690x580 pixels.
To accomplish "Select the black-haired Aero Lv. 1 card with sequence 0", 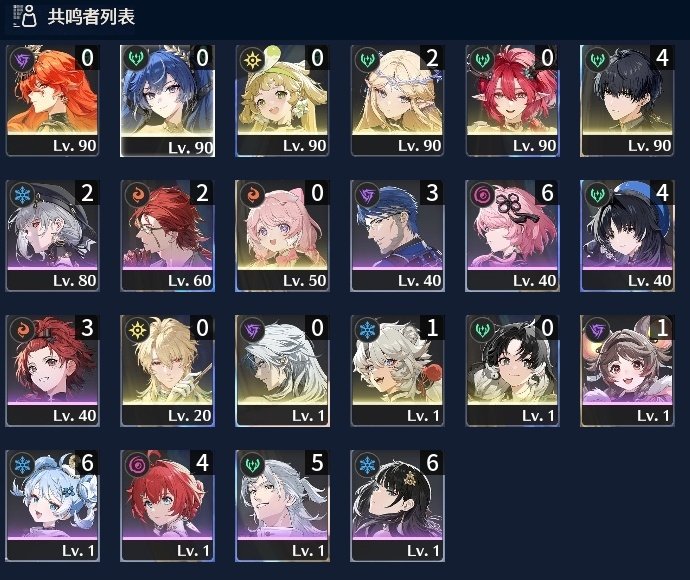I will click(512, 371).
